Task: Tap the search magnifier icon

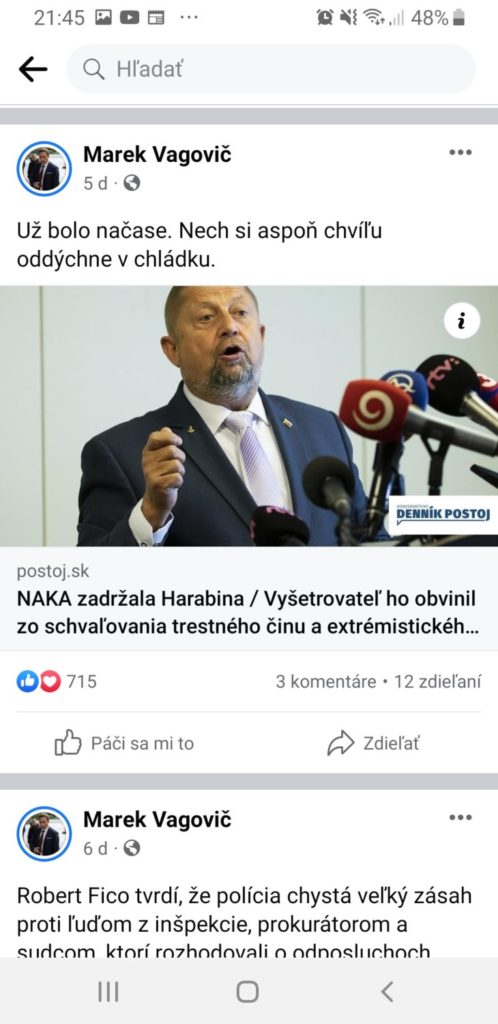Action: tap(94, 69)
